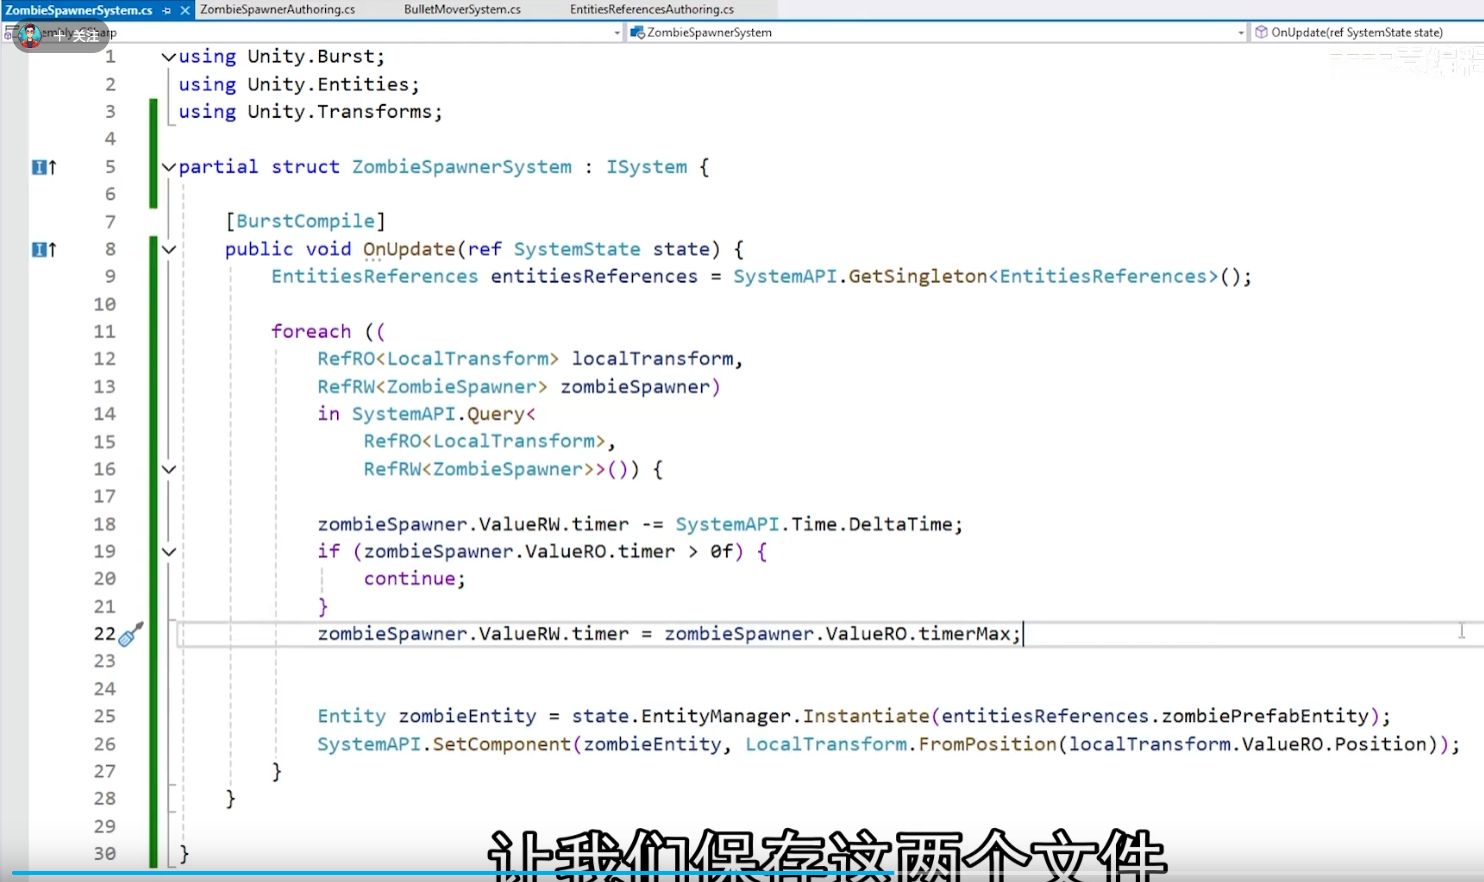Screen dimensions: 1484x882
Task: Click interface implementation icon on line 5
Action: 44,167
